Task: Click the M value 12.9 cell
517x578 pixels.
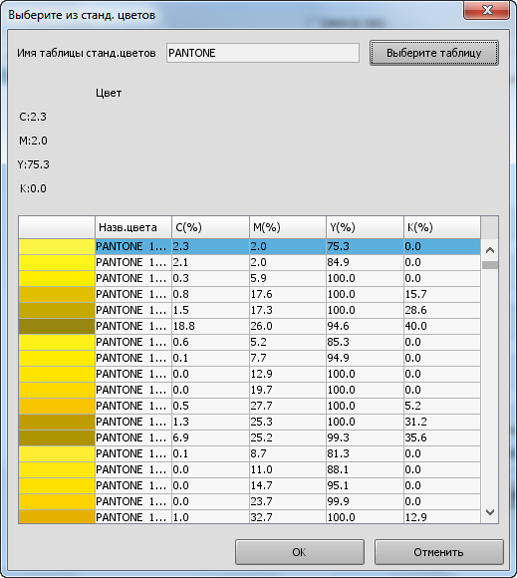Action: (x=288, y=374)
